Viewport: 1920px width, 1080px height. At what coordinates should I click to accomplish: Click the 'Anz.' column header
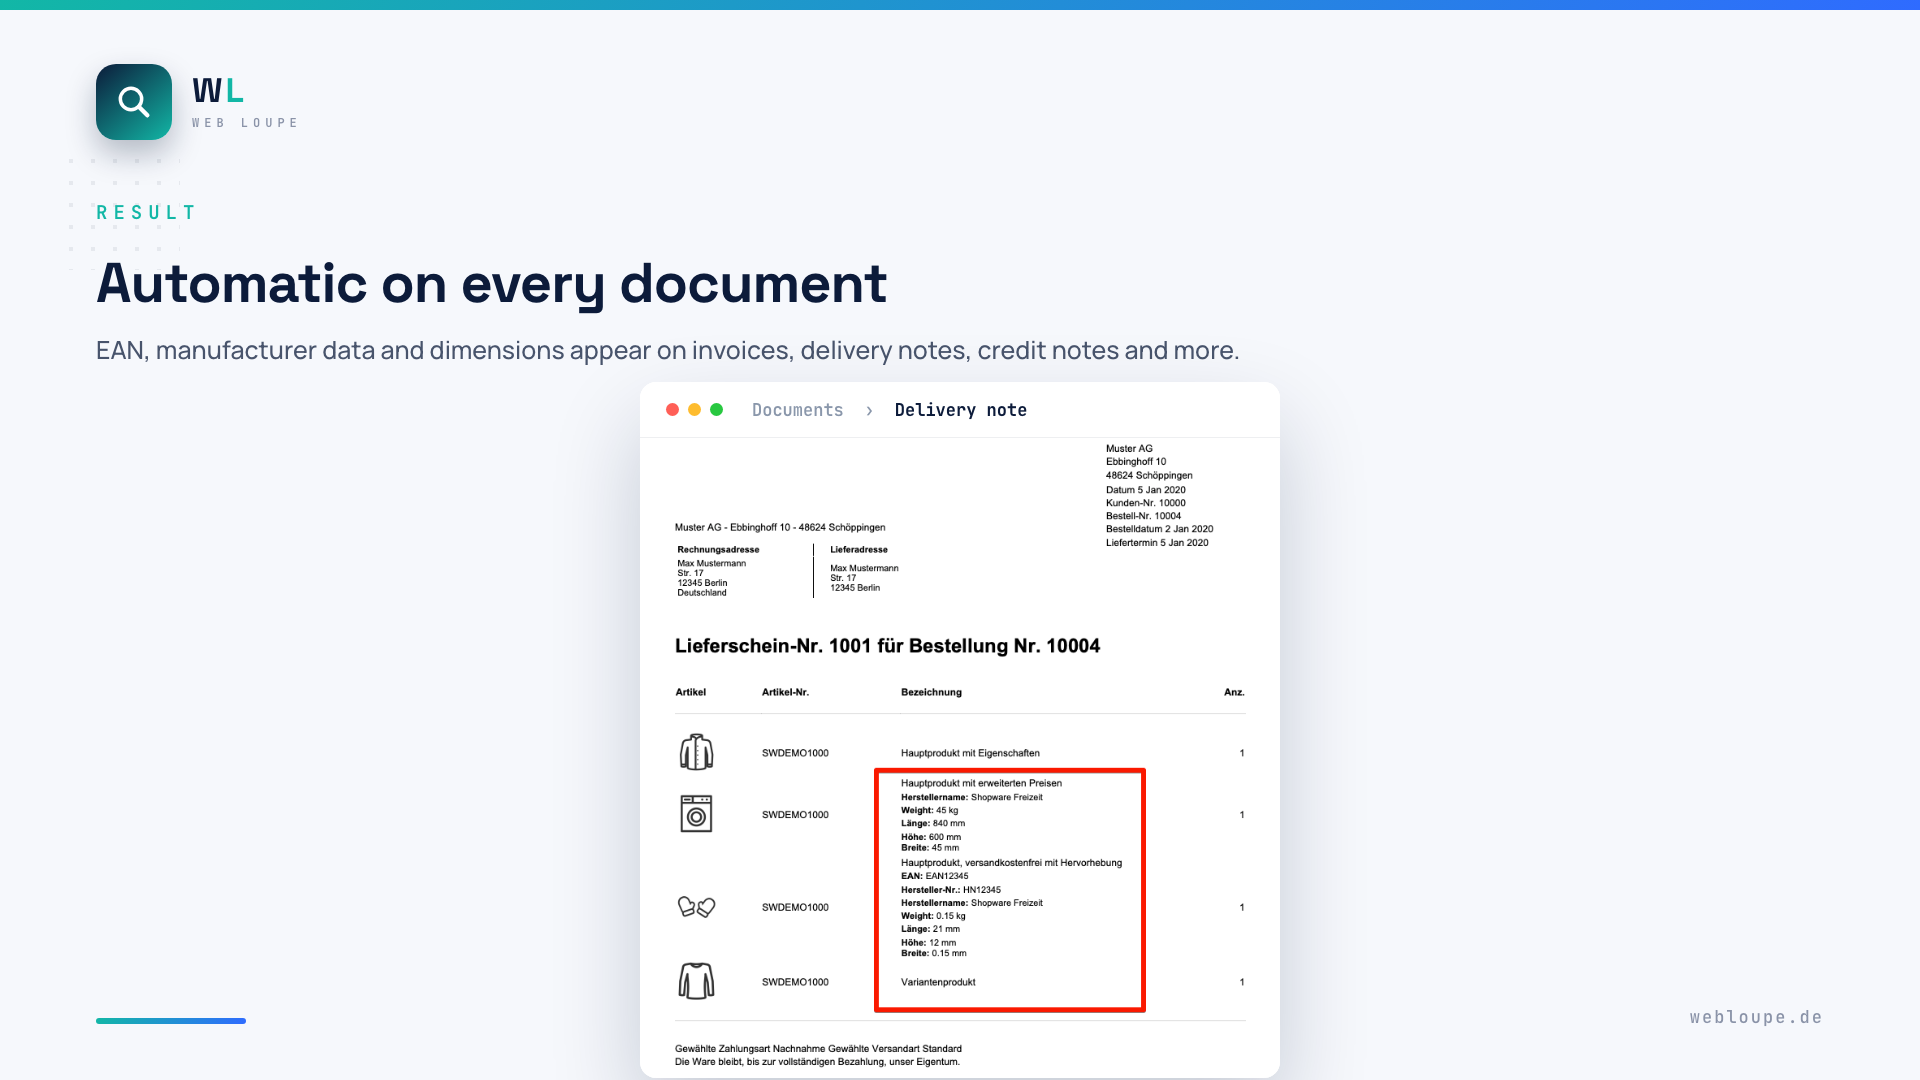click(x=1234, y=692)
